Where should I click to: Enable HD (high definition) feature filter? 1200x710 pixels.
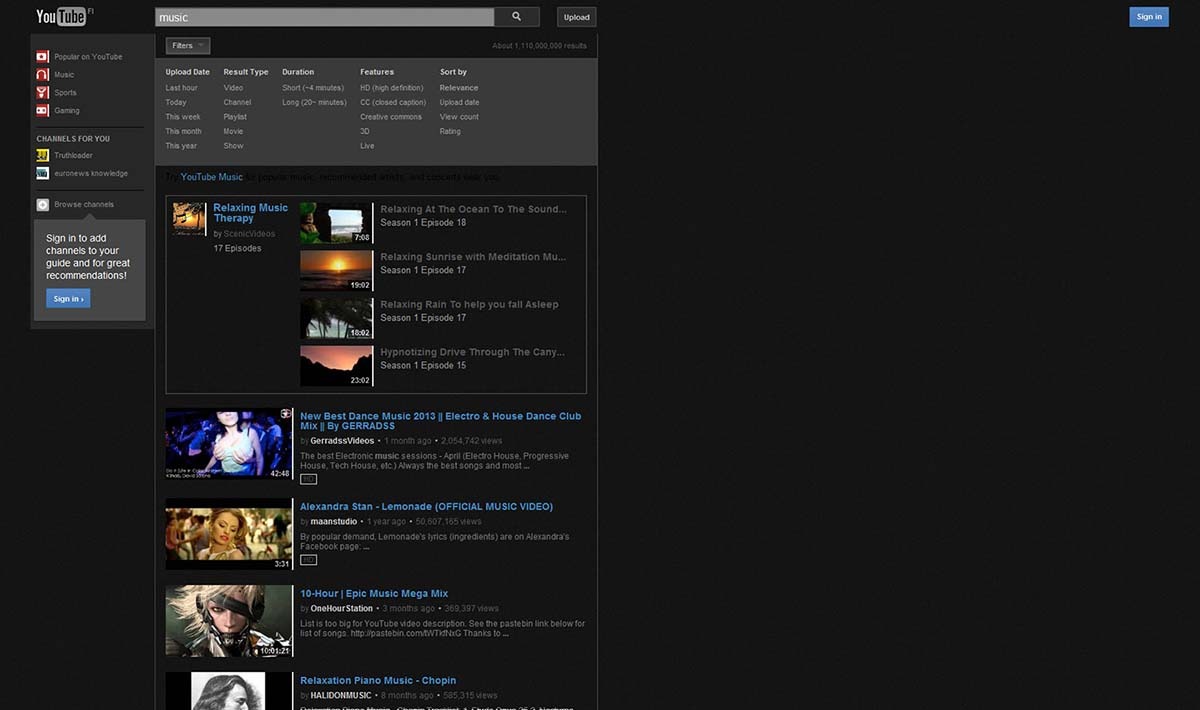coord(392,88)
